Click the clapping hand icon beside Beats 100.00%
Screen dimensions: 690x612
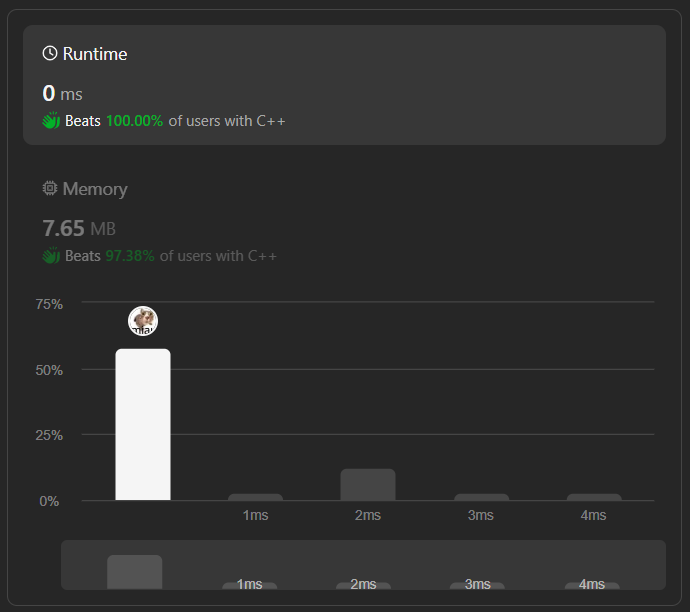click(x=51, y=121)
